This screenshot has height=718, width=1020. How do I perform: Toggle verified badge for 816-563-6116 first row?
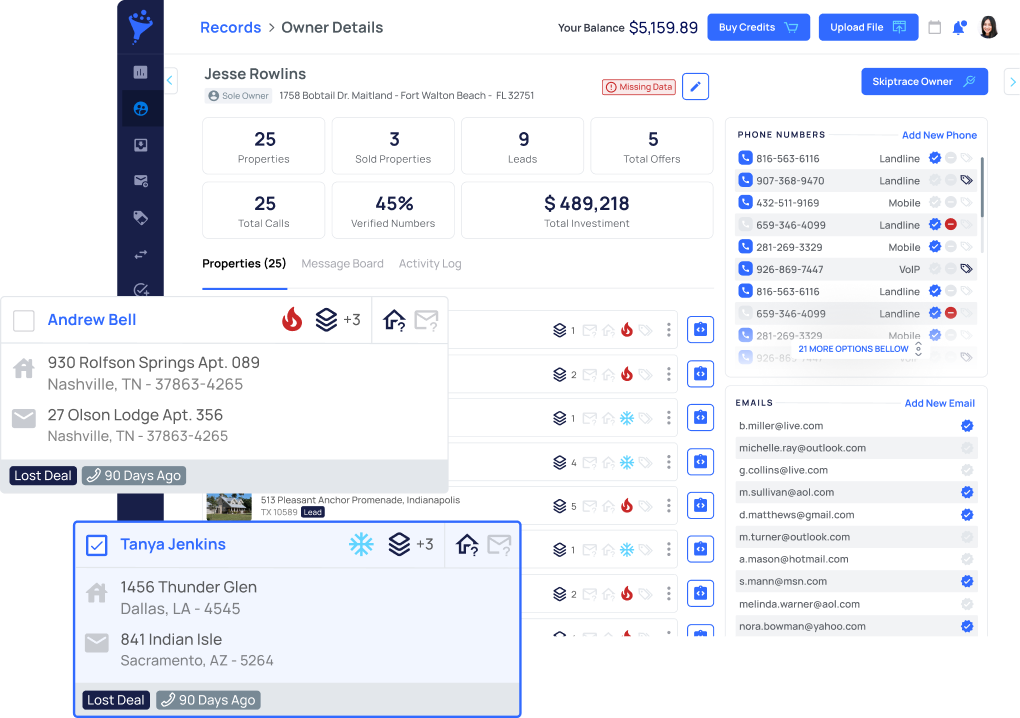click(x=935, y=157)
